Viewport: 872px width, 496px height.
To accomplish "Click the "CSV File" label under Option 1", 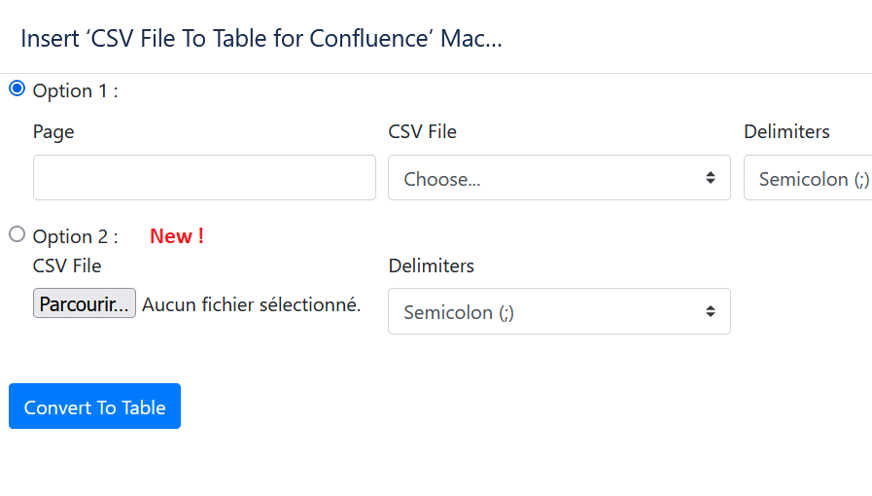I will coord(422,132).
